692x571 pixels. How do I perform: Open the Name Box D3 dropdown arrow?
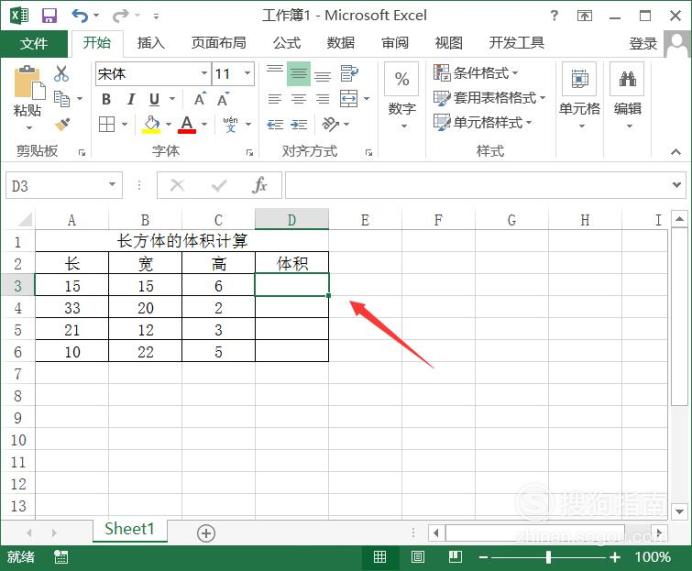coord(113,184)
